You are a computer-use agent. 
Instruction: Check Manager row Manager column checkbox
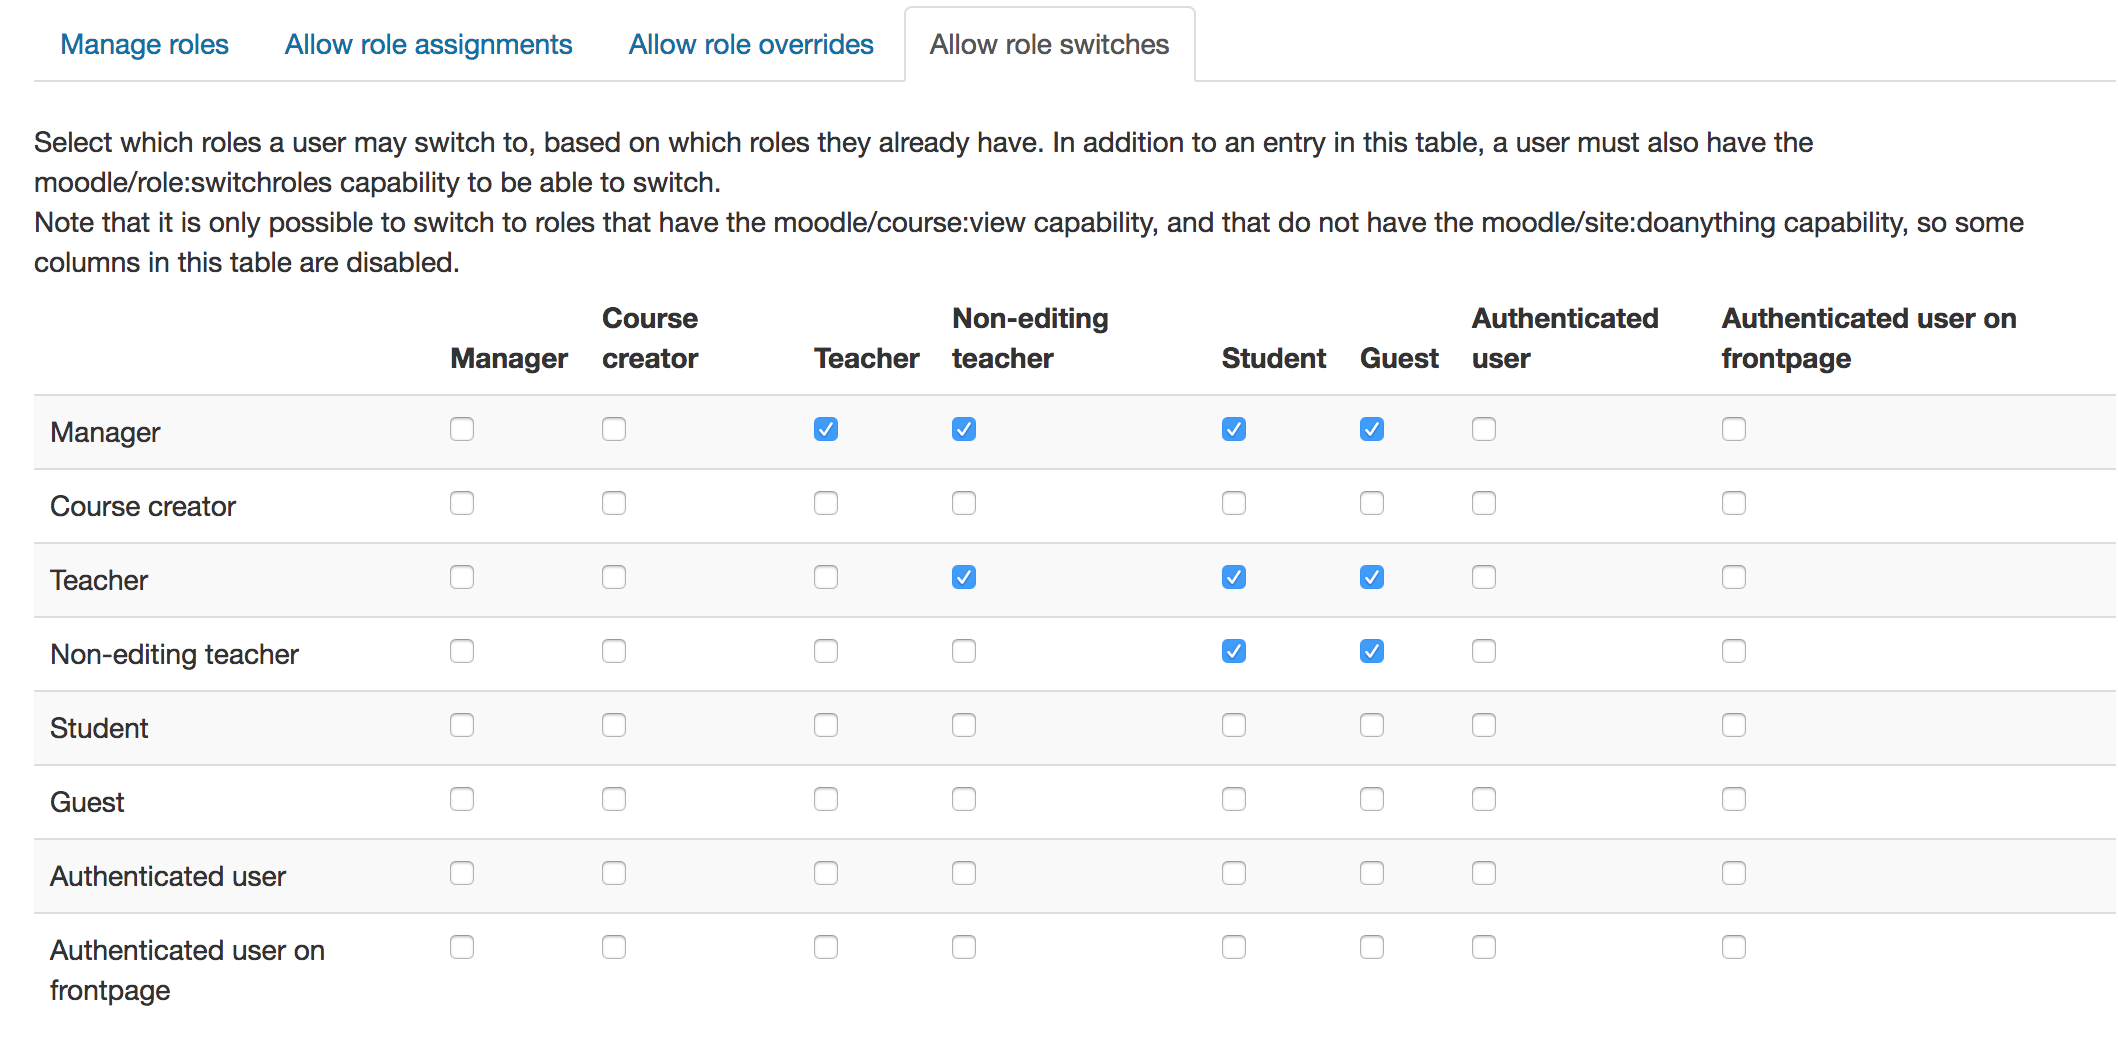[x=462, y=430]
